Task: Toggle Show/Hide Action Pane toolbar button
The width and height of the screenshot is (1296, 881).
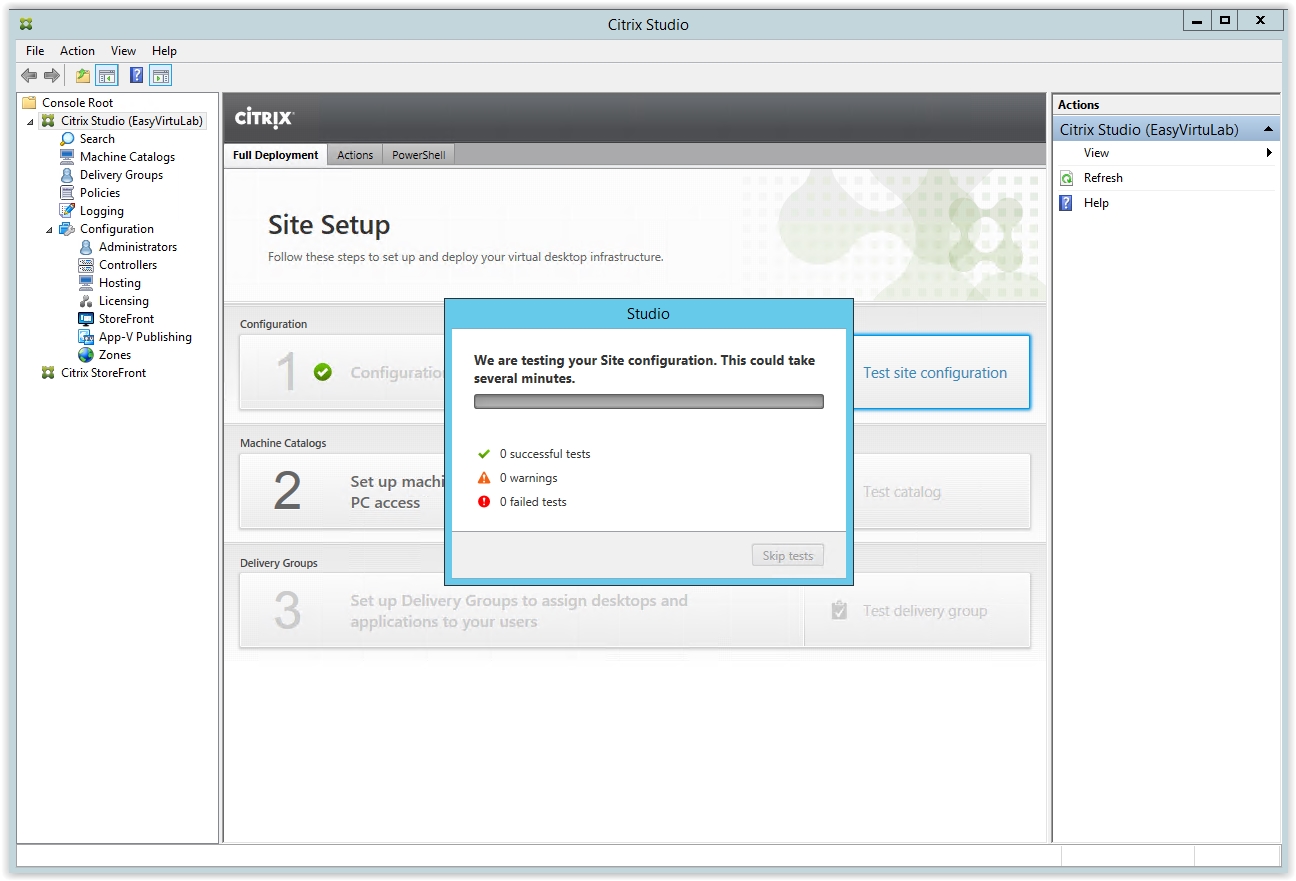Action: [x=161, y=76]
